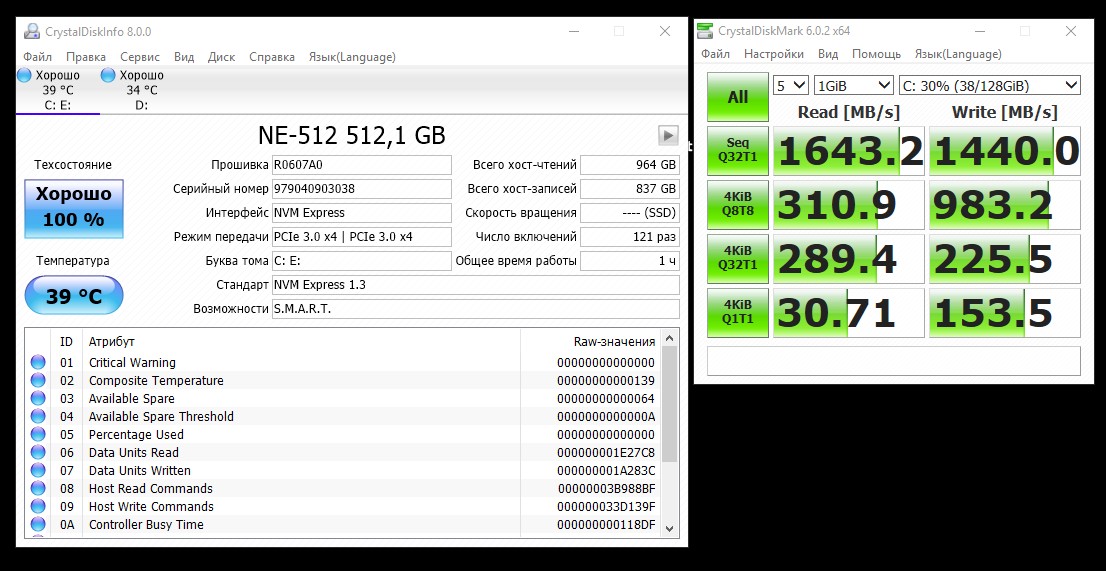
Task: Click the Controller Busy Time raw value
Action: pos(606,524)
